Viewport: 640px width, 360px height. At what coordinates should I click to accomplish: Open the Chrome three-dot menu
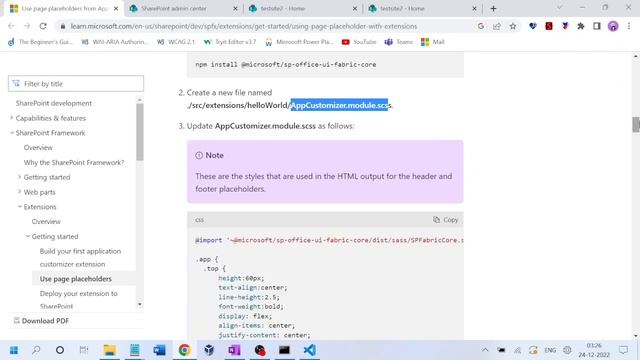629,26
